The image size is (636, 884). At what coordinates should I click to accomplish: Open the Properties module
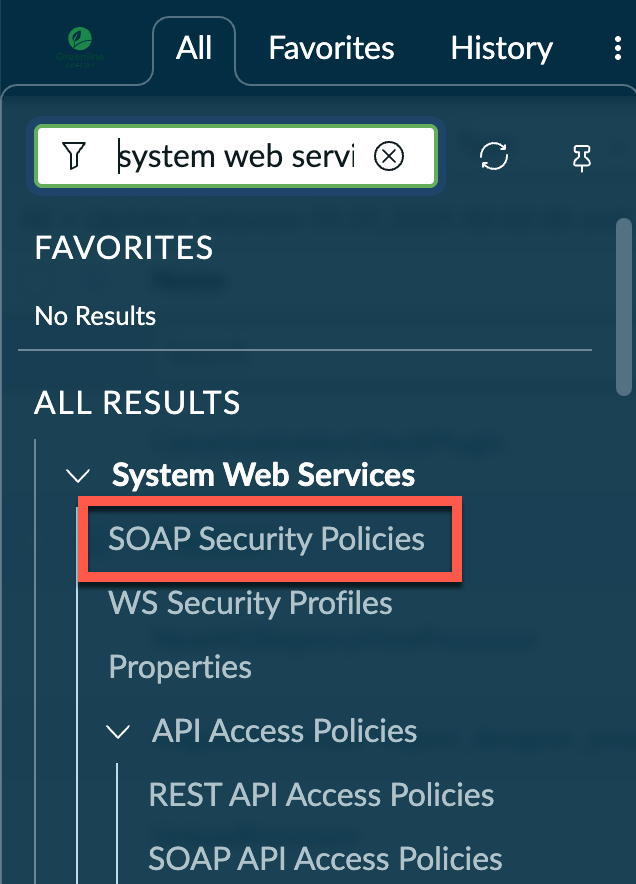[x=180, y=667]
